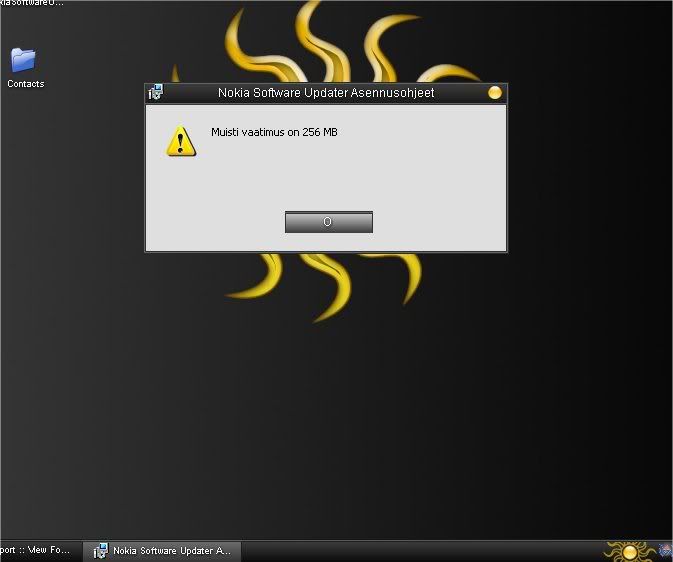Click the sun icon in the system tray
The image size is (673, 562).
point(629,552)
